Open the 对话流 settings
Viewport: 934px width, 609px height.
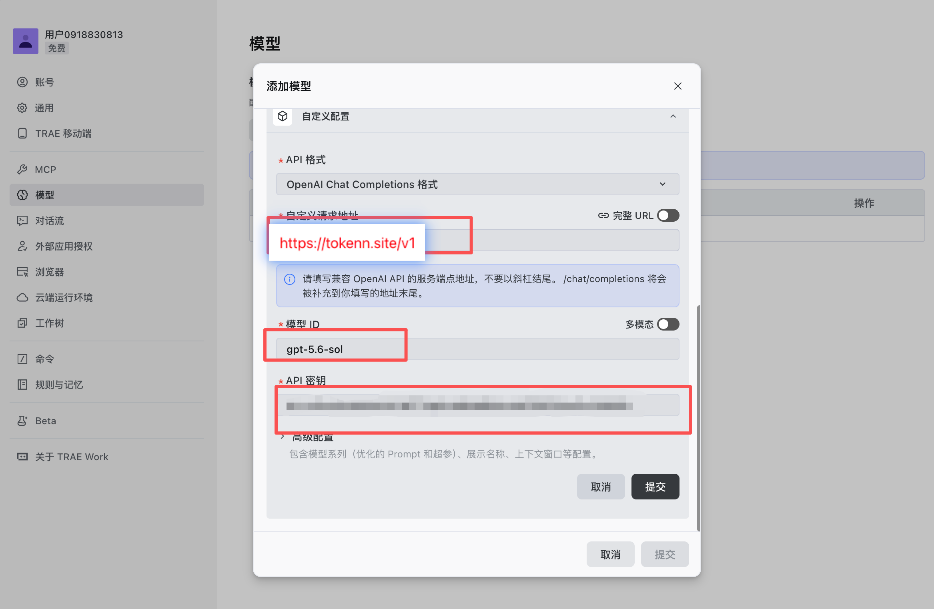click(x=107, y=220)
